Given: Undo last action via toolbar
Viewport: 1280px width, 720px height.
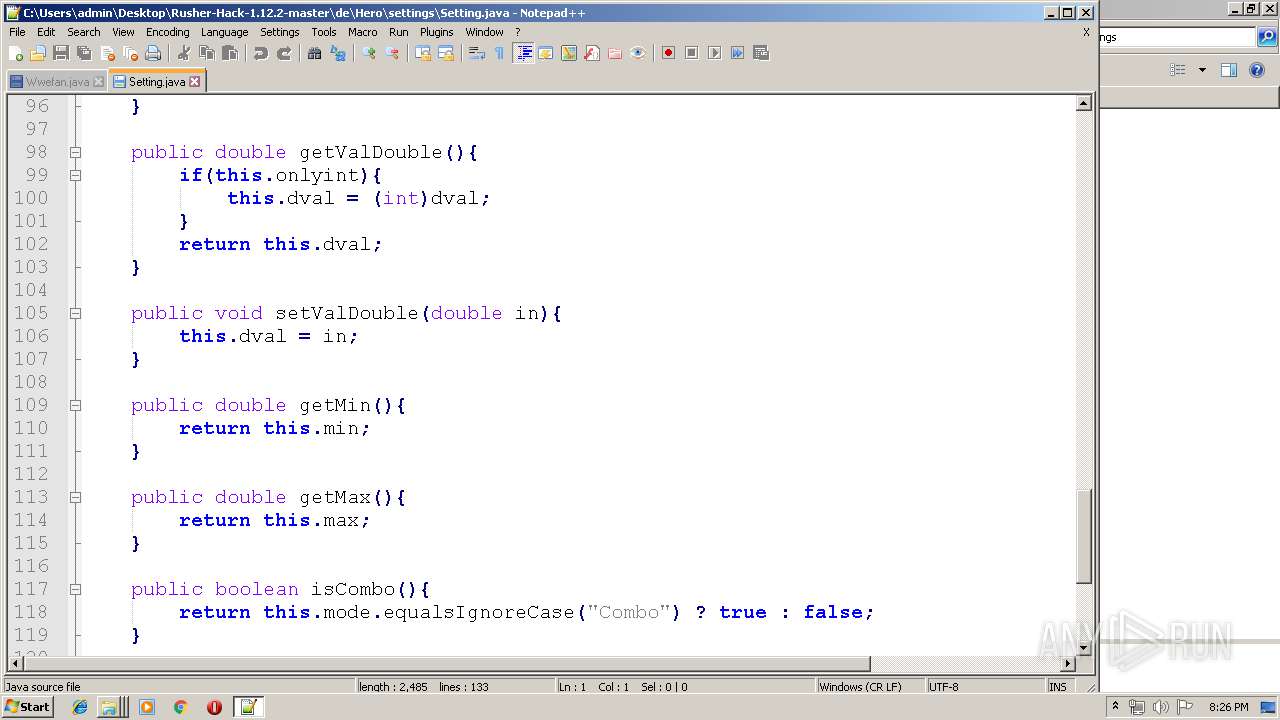Looking at the screenshot, I should pos(261,53).
